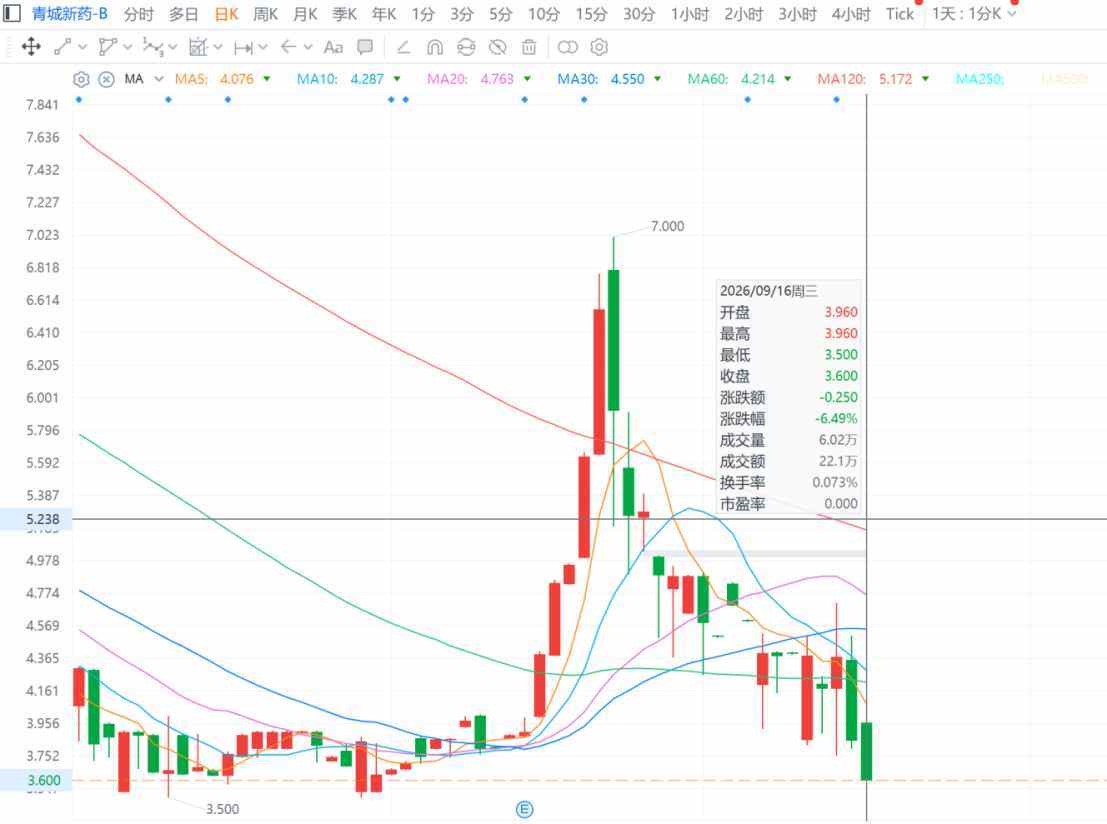
Task: Switch to the 季K tab
Action: click(345, 14)
